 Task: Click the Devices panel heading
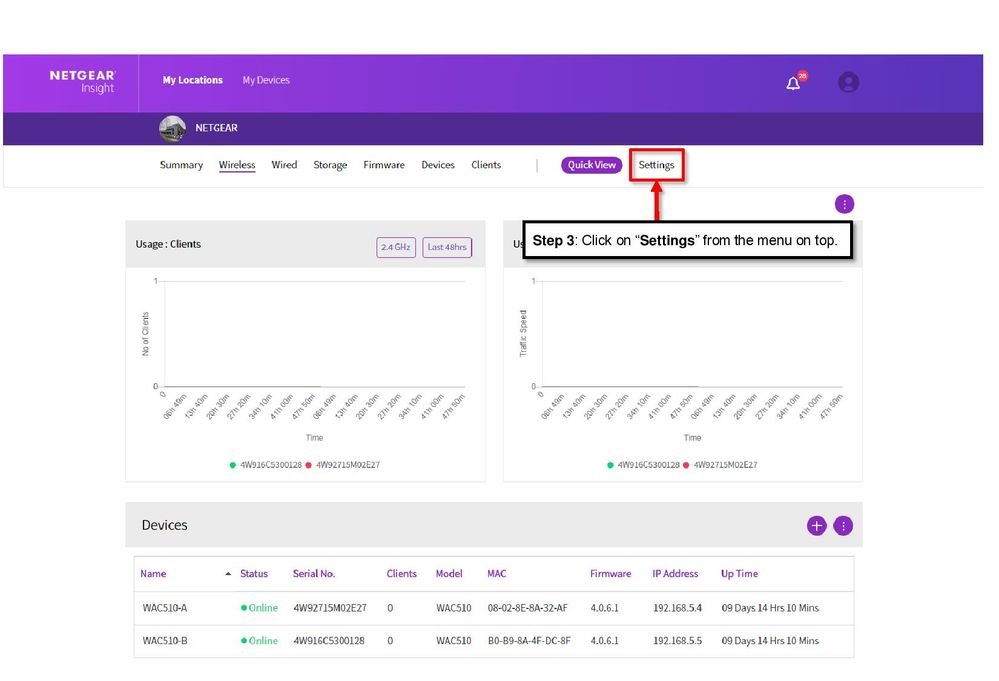(x=164, y=525)
